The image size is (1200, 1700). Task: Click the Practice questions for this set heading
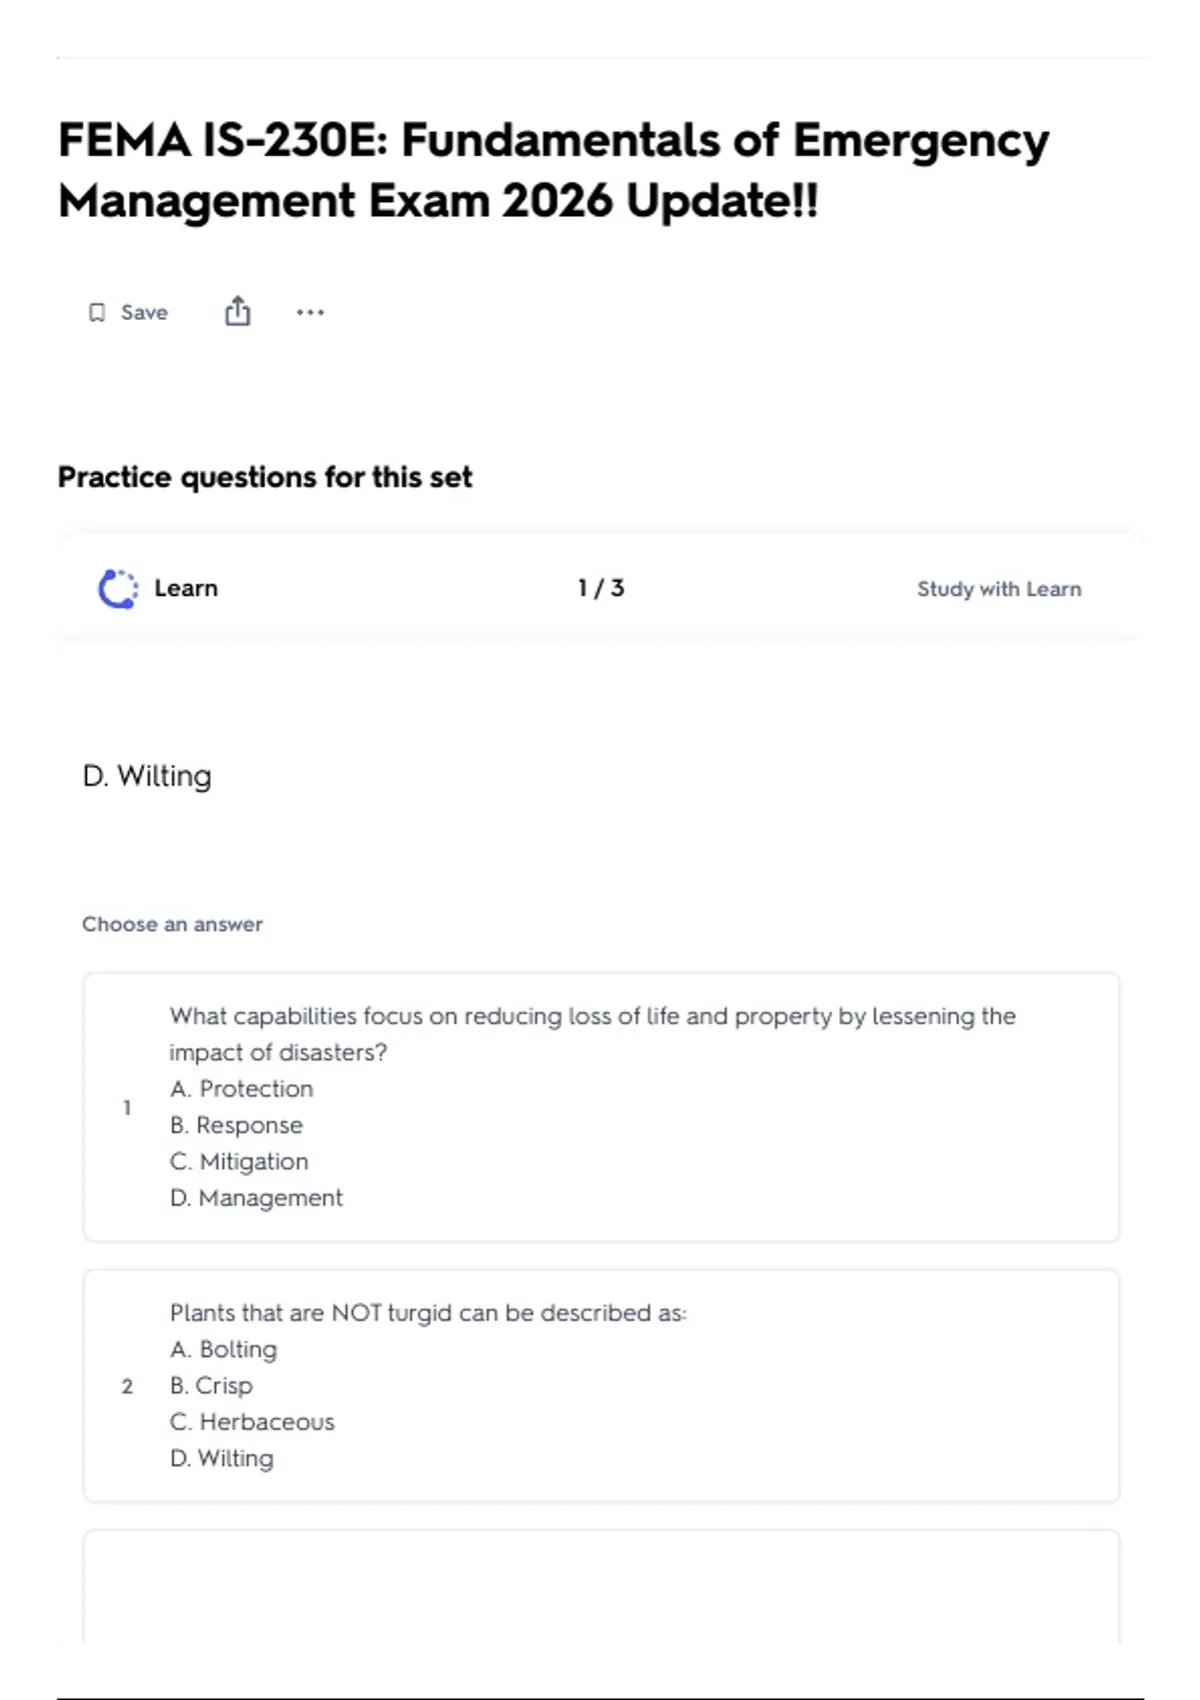[265, 478]
